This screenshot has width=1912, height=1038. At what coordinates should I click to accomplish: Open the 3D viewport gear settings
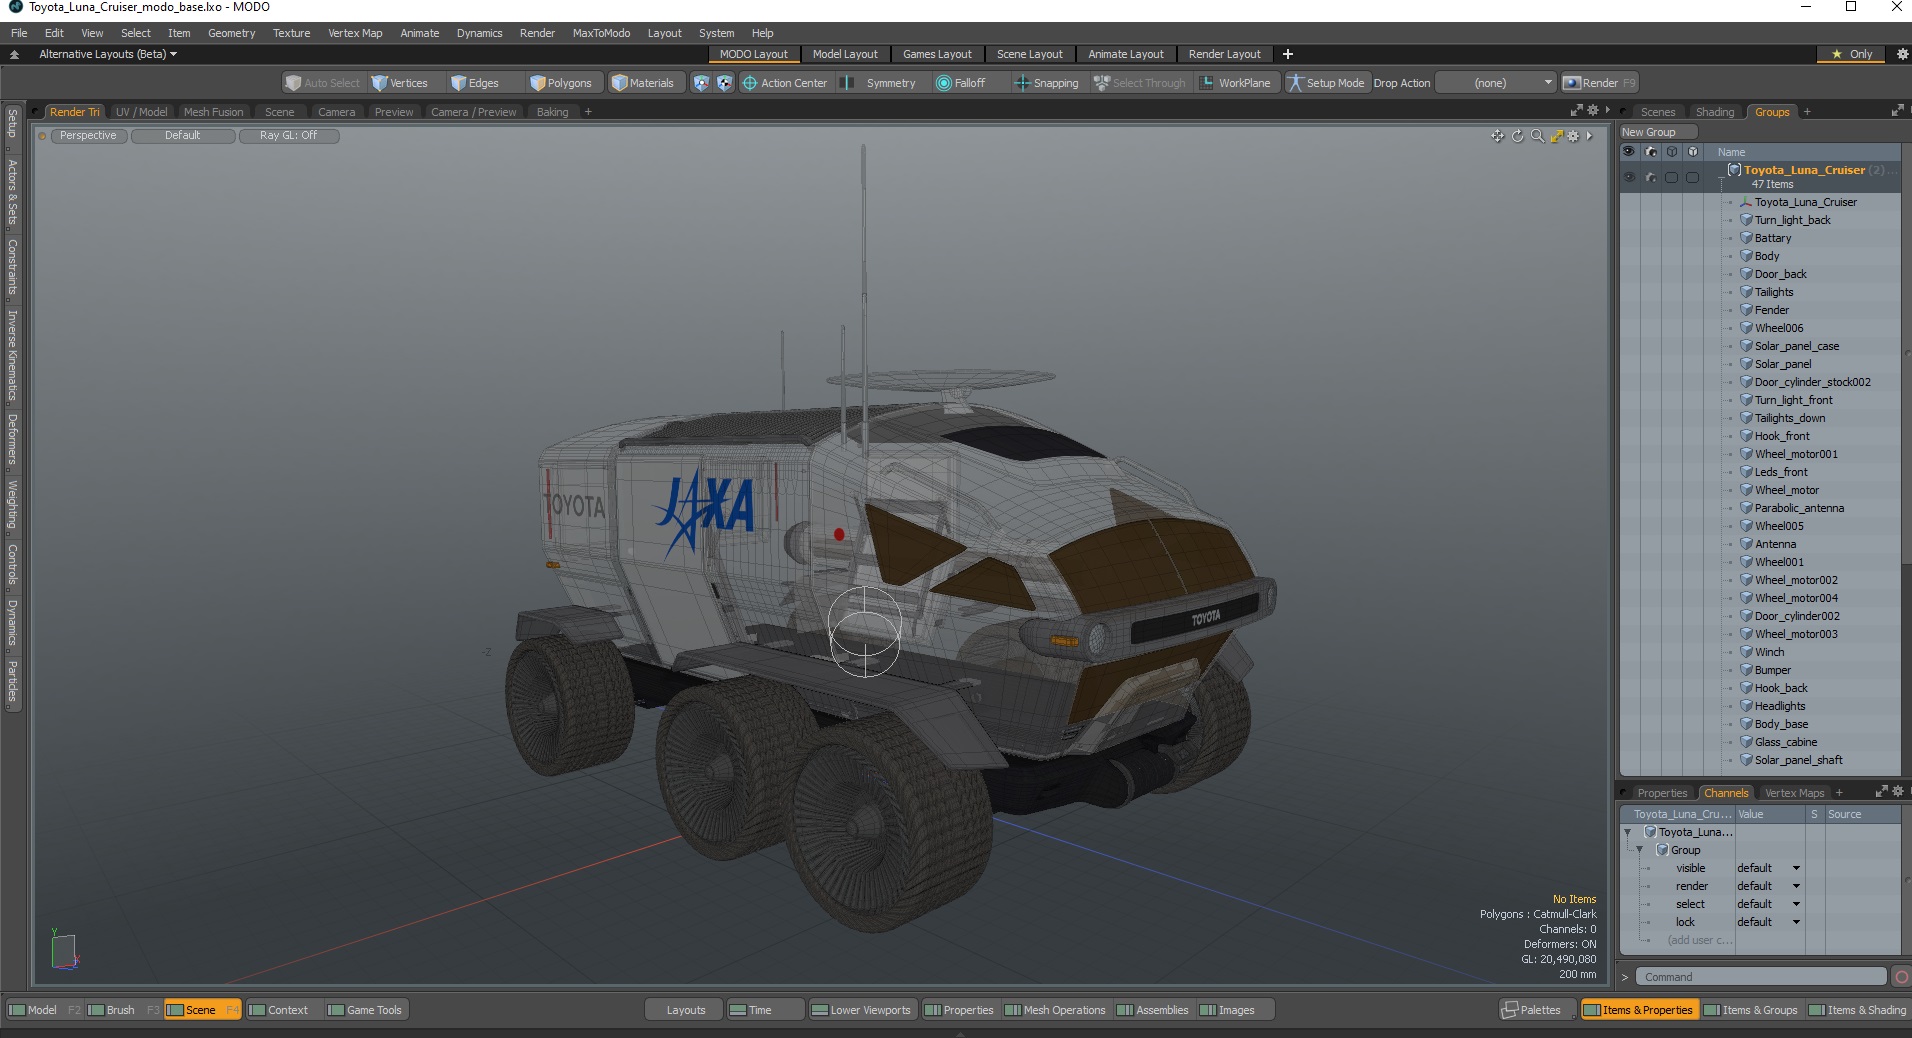click(x=1573, y=136)
